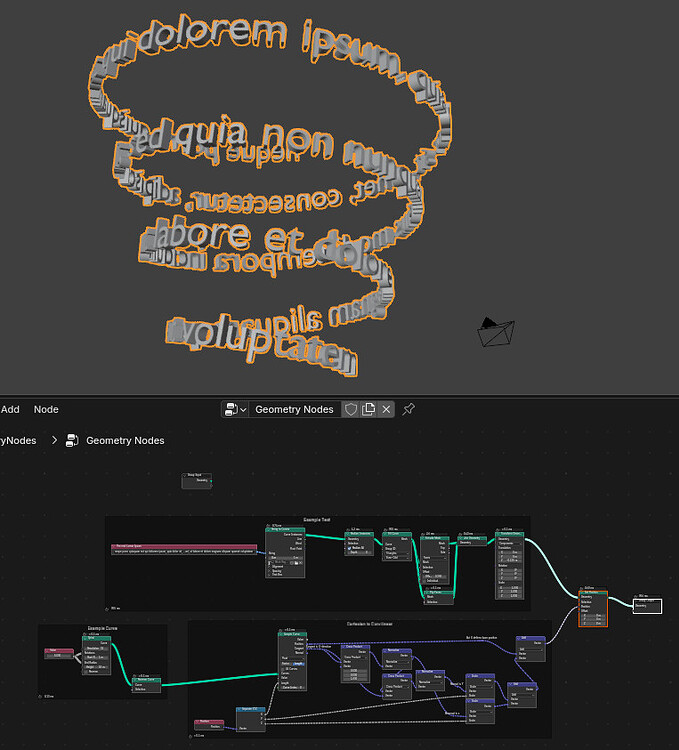Select the Fill Curve node header
The width and height of the screenshot is (679, 750).
[397, 534]
